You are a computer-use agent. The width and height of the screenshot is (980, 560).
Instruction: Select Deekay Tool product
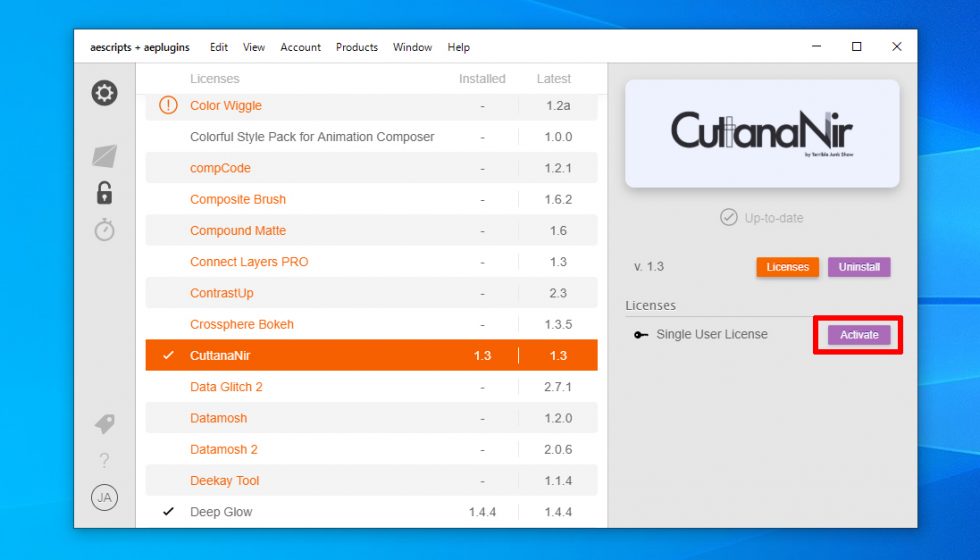tap(371, 481)
